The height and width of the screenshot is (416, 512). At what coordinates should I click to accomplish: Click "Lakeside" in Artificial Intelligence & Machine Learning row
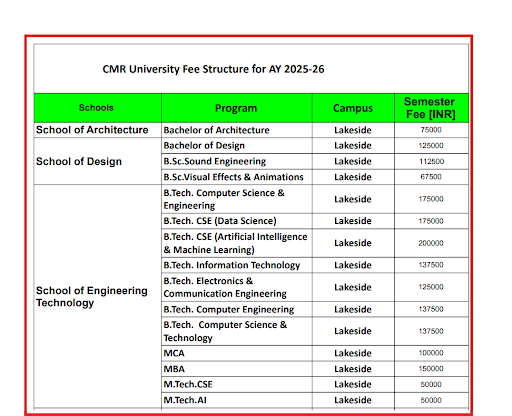tap(353, 243)
